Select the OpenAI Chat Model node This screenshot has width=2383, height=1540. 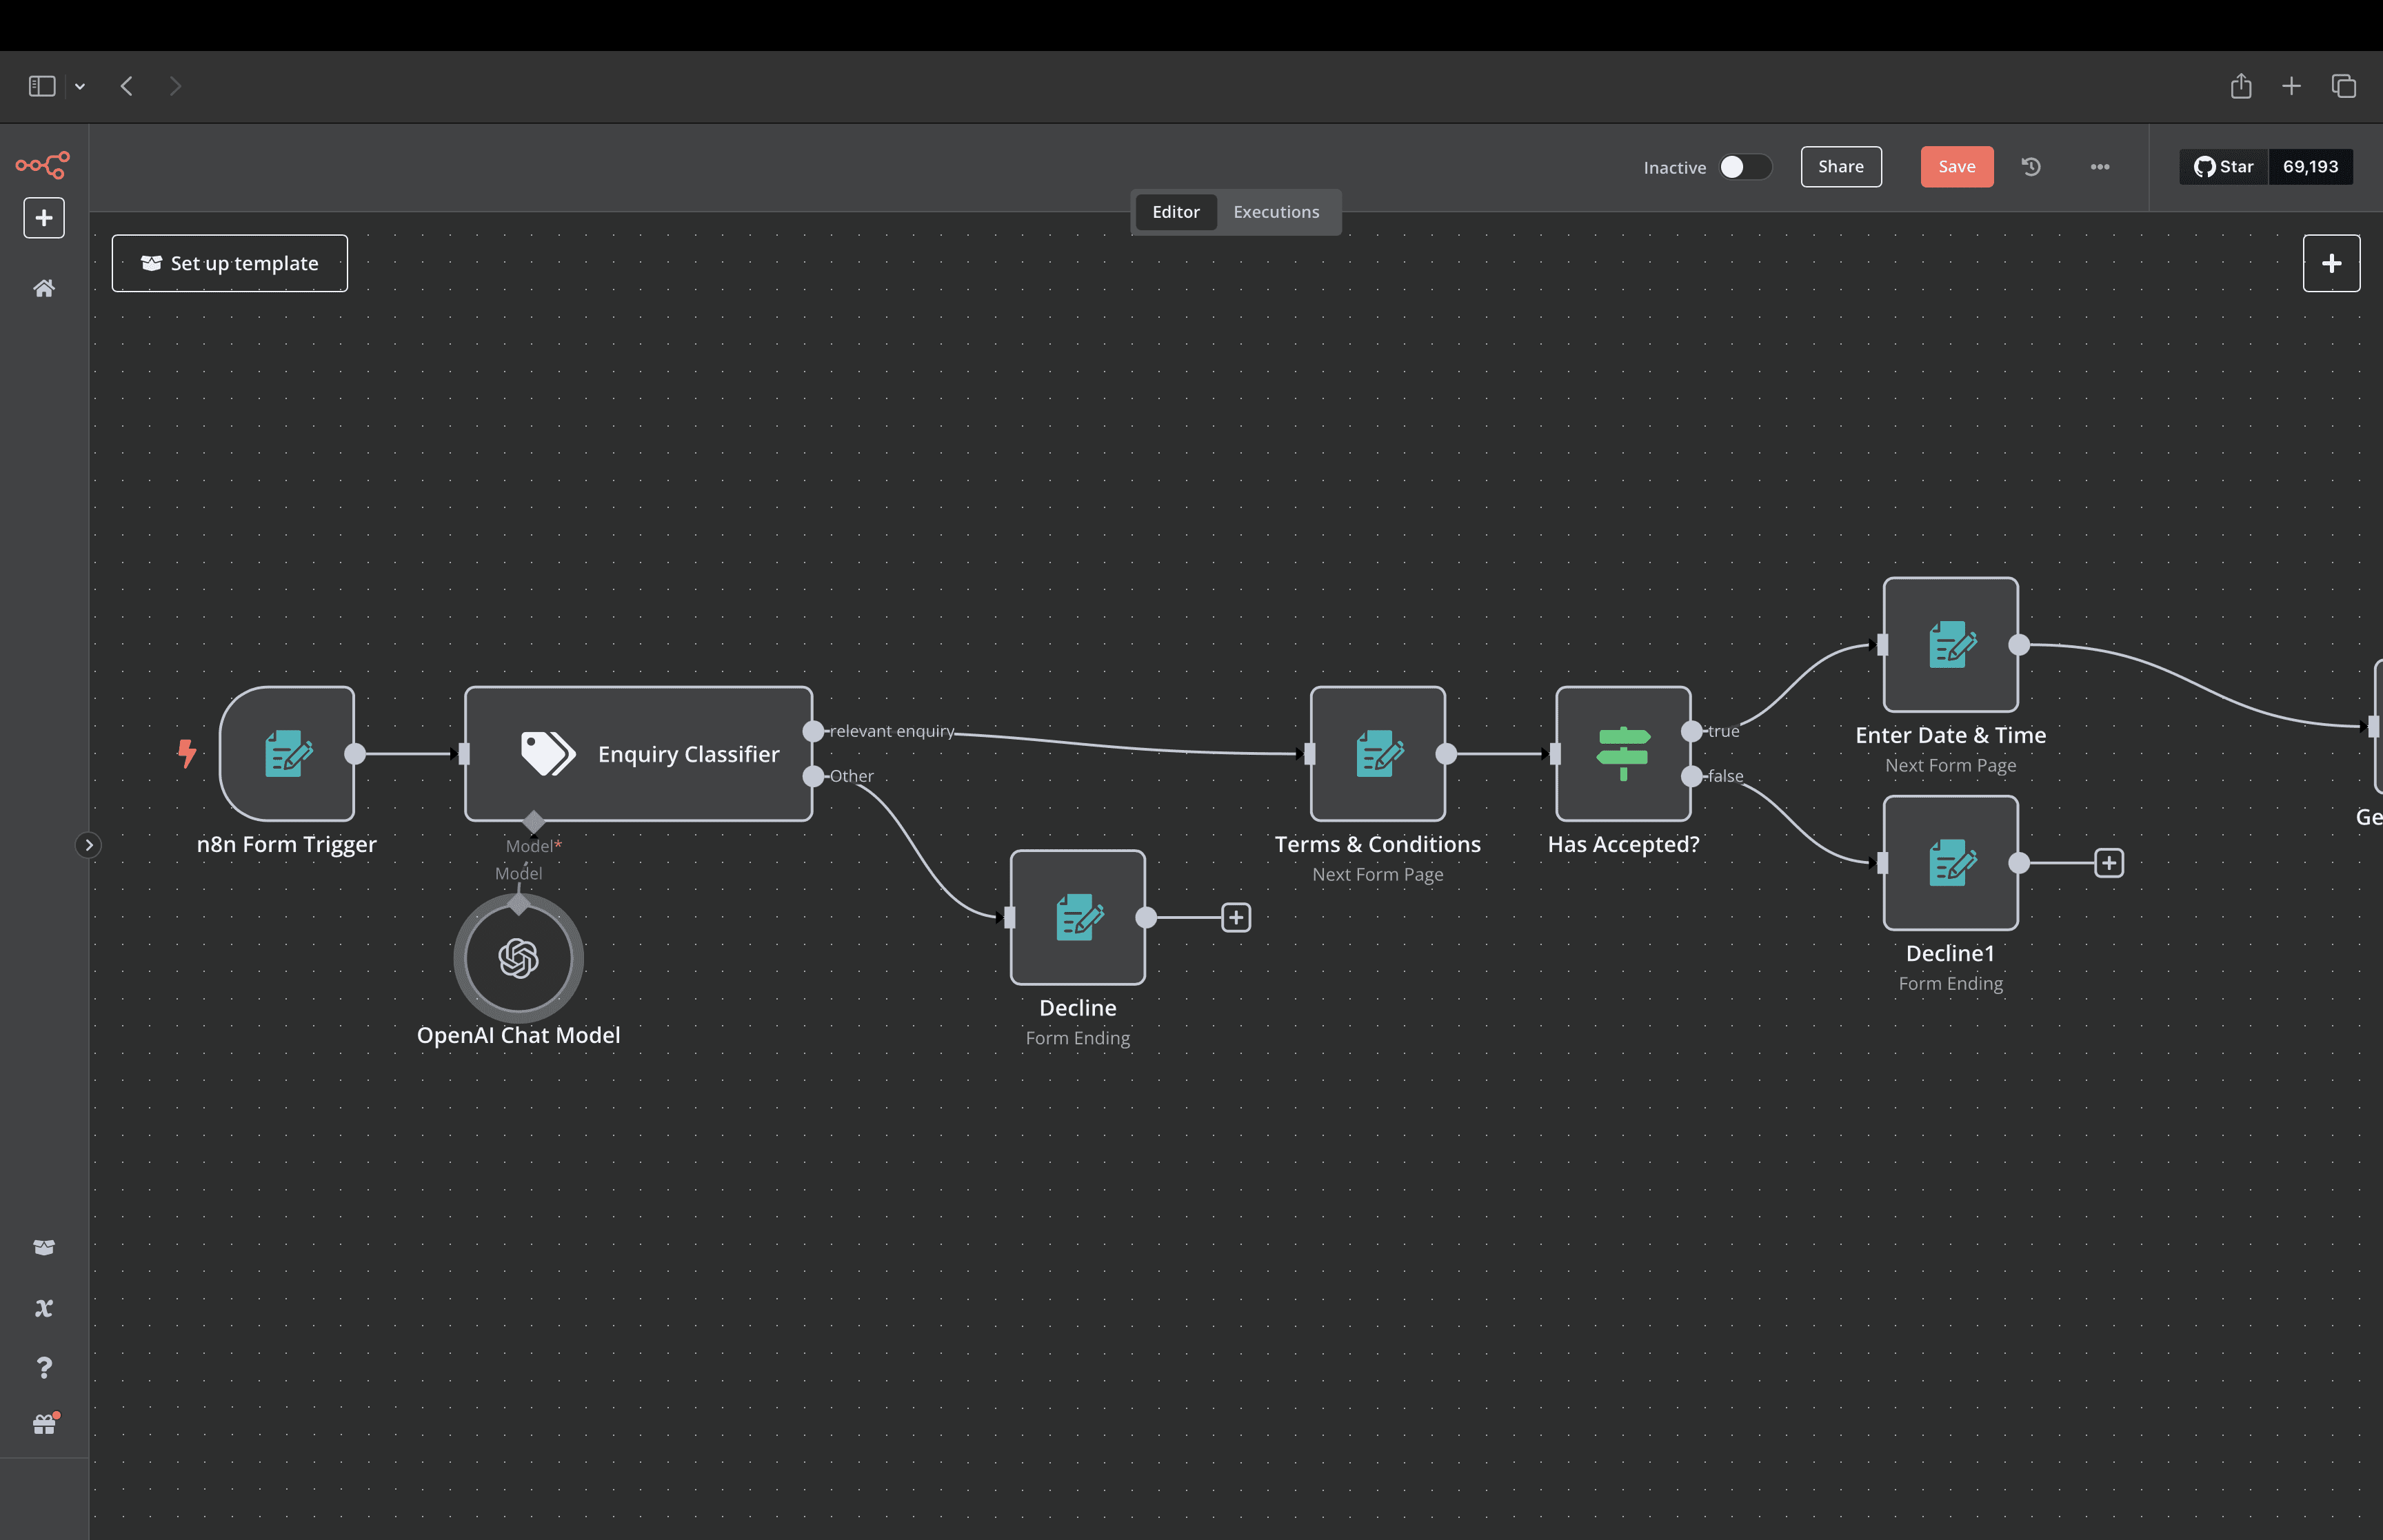click(x=519, y=958)
